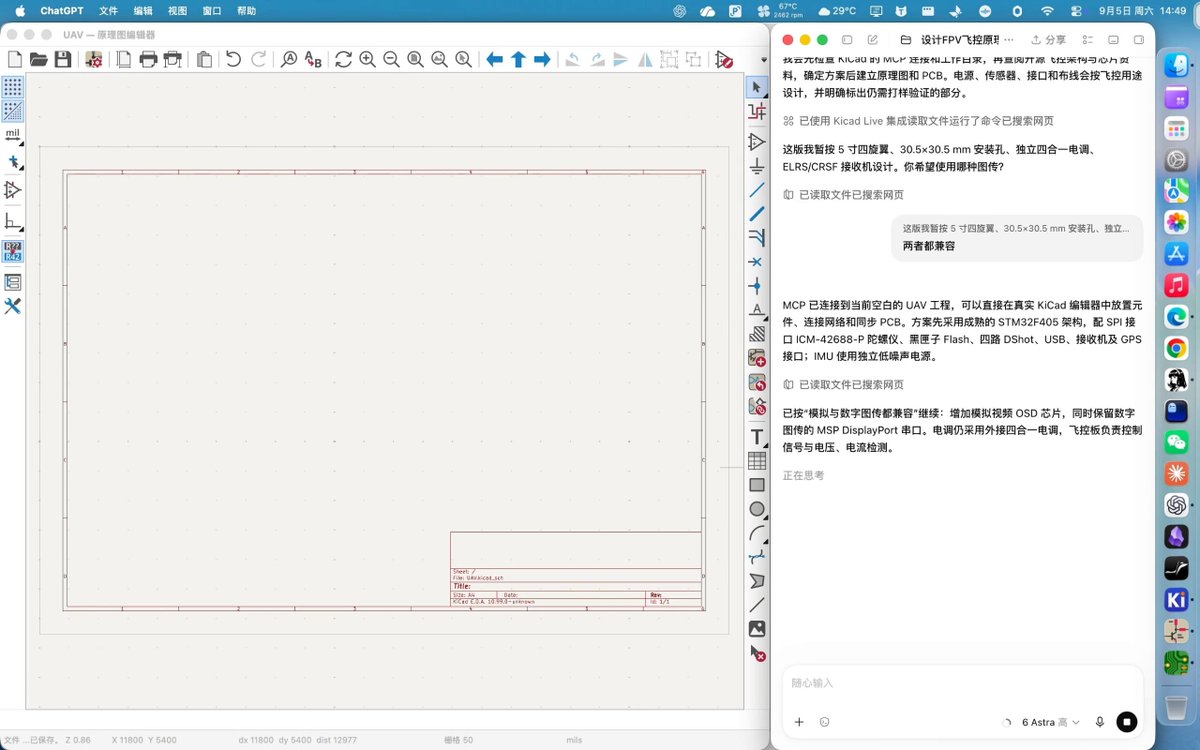Select the text tool in right toolbar
The image size is (1200, 750).
point(757,437)
